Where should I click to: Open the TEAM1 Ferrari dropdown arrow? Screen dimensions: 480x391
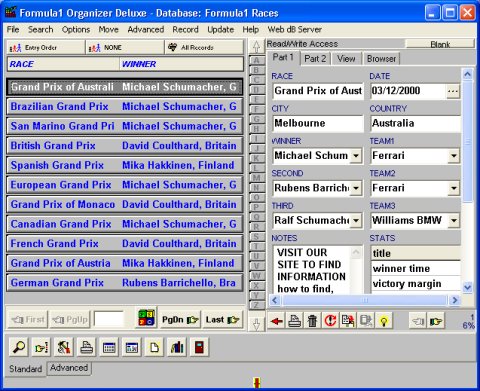453,156
